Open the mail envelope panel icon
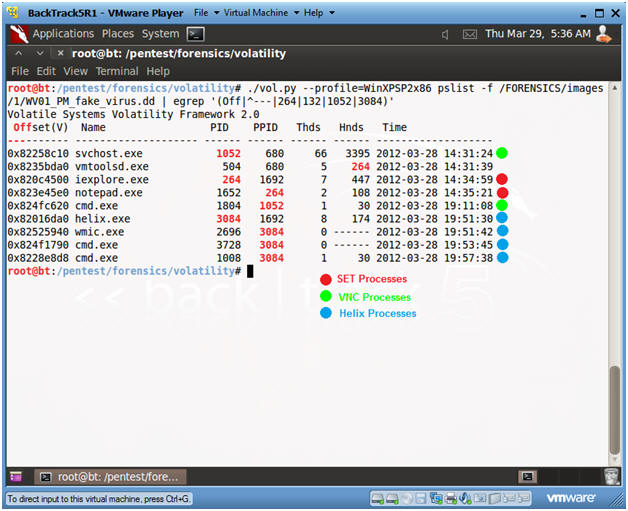Viewport: 628px width, 511px height. [469, 35]
